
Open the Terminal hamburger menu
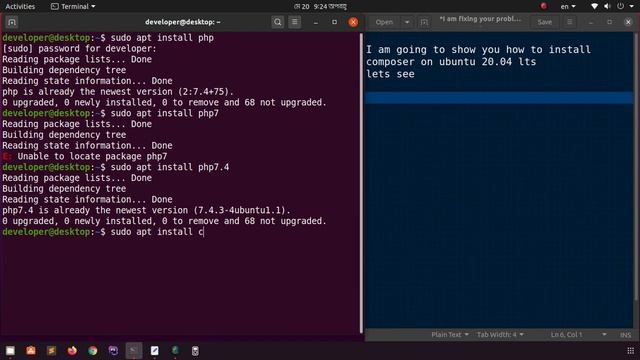(x=295, y=22)
